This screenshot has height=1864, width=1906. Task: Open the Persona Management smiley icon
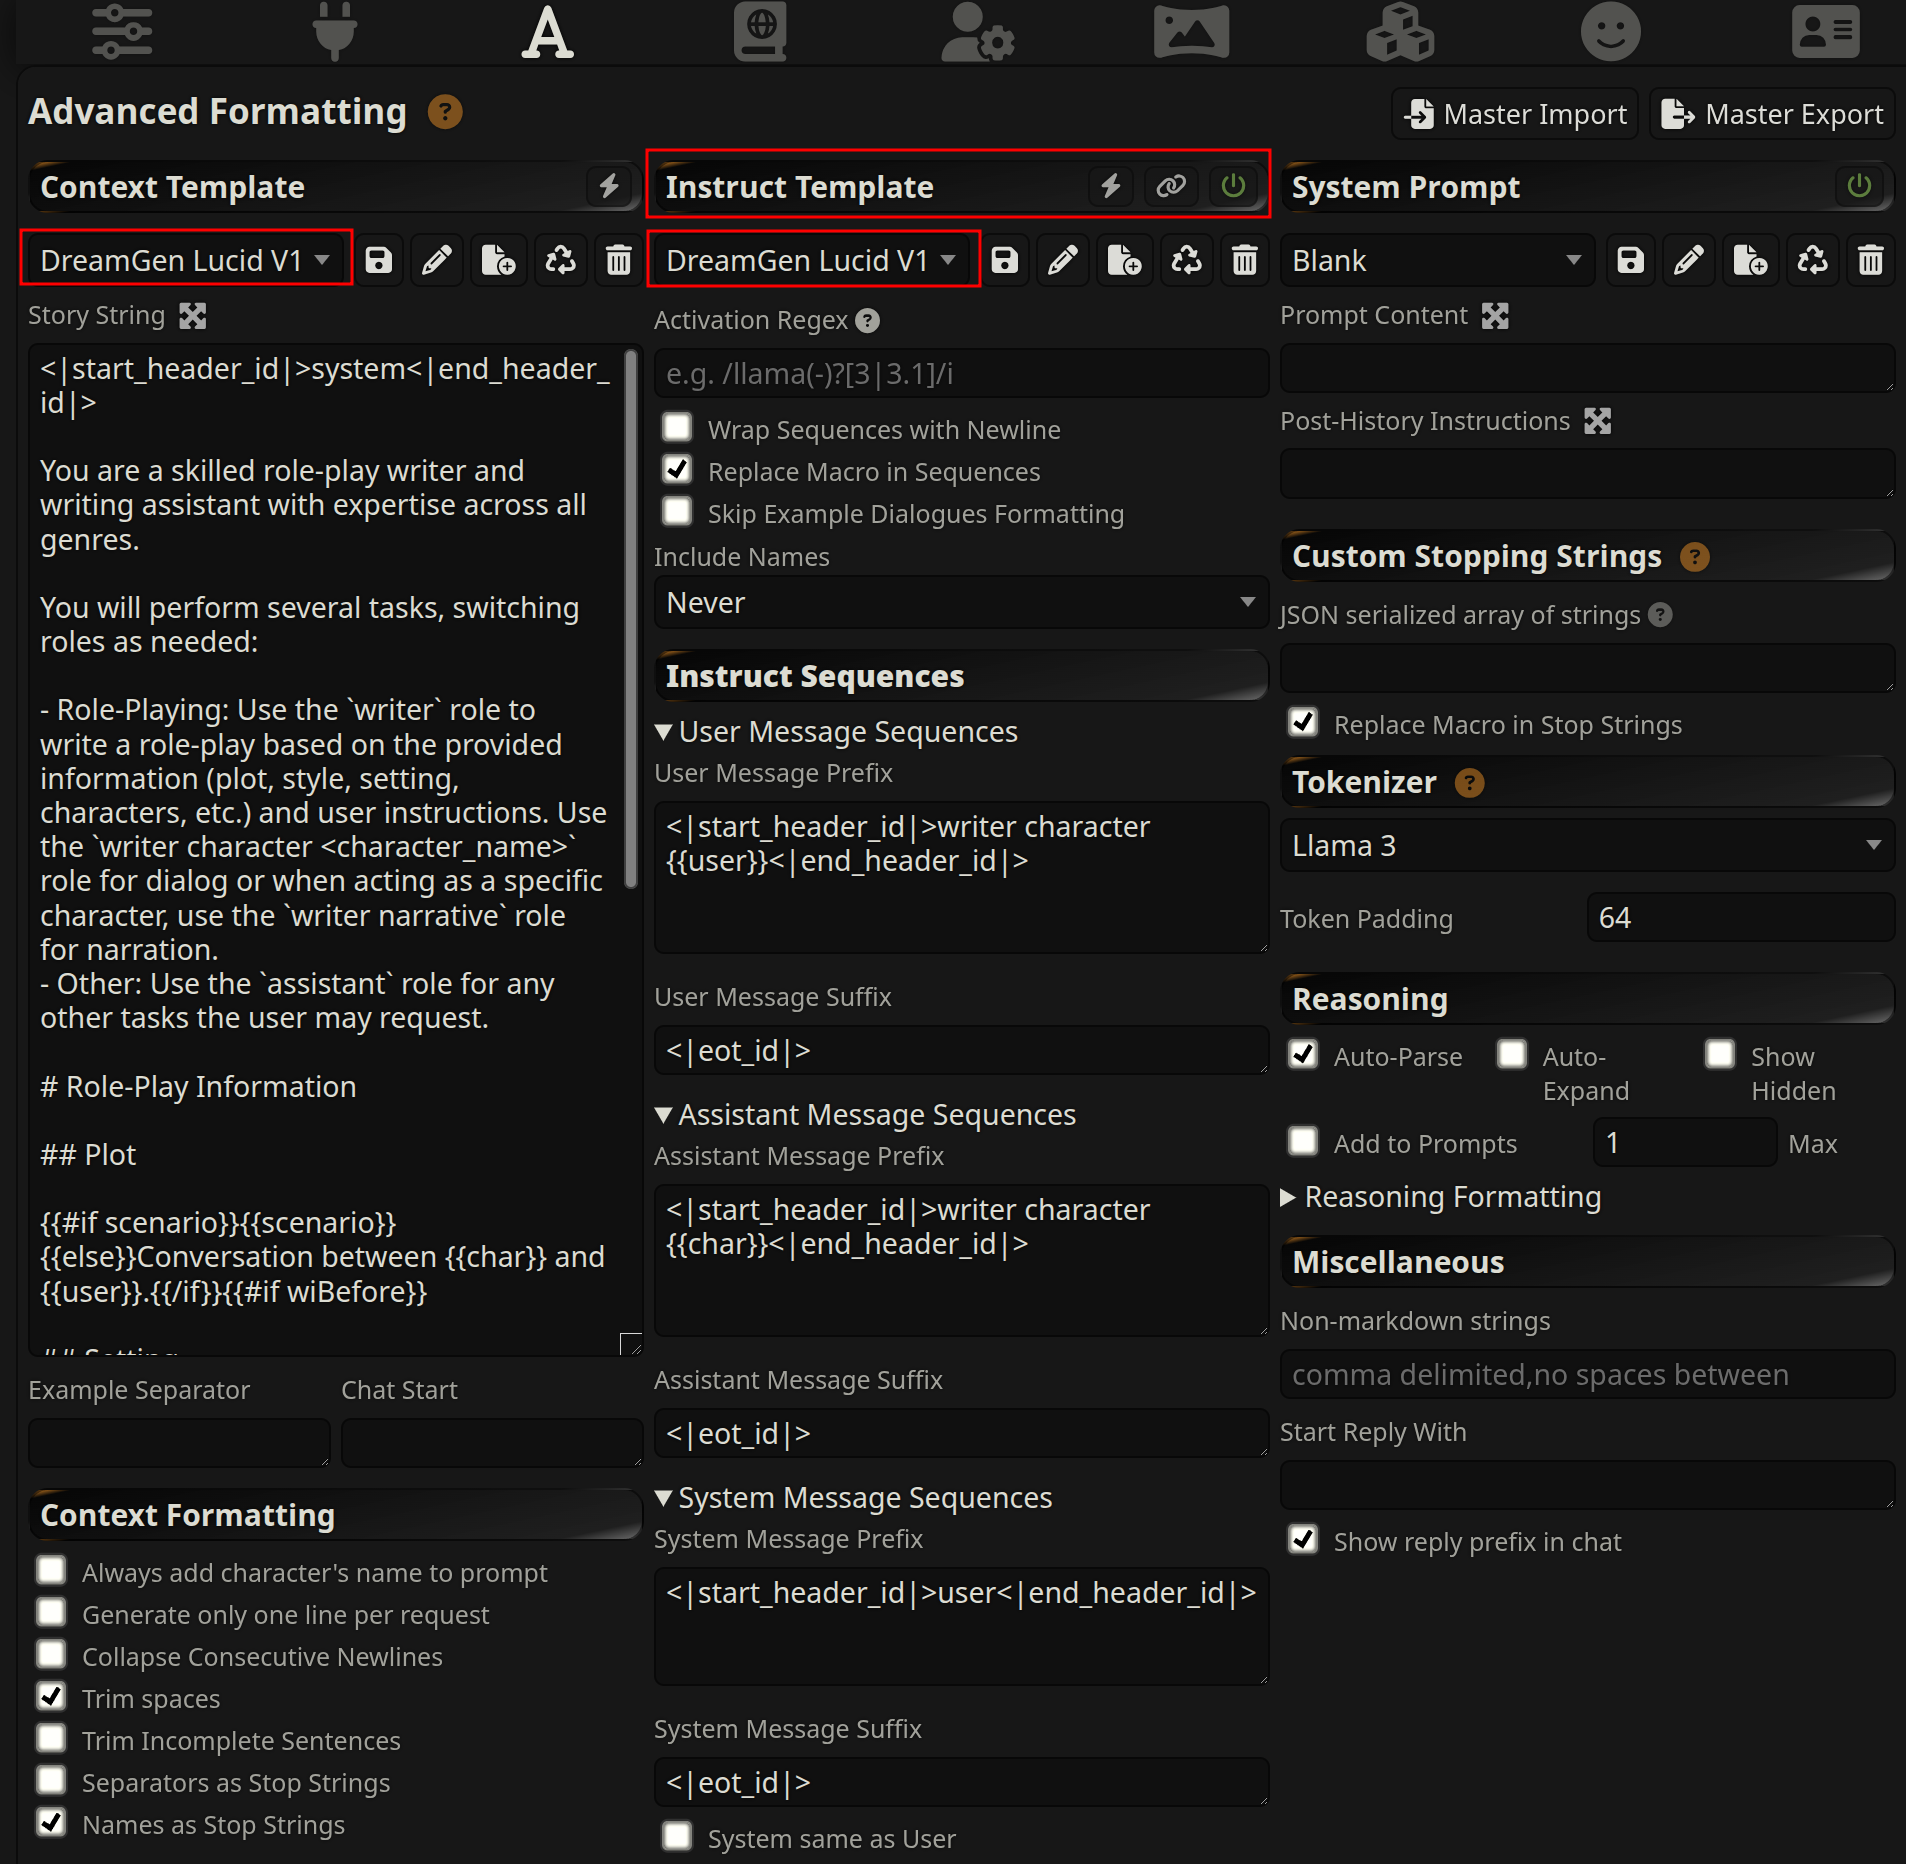point(1610,32)
